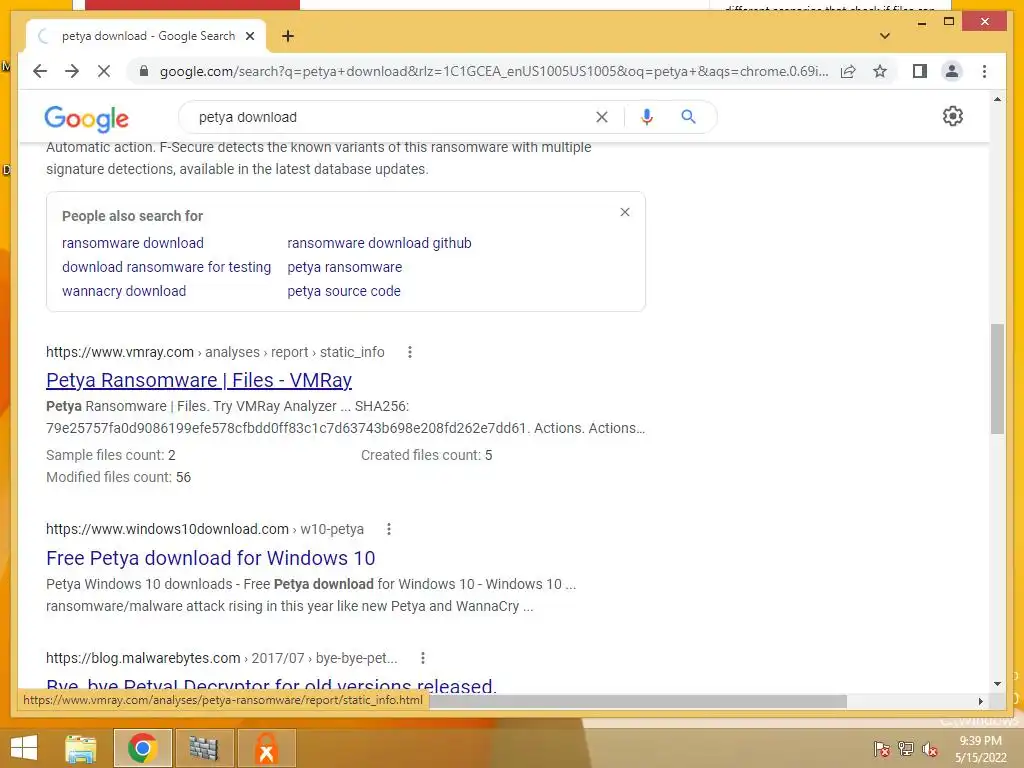Search for ransomware download
Viewport: 1024px width, 768px height.
point(133,243)
